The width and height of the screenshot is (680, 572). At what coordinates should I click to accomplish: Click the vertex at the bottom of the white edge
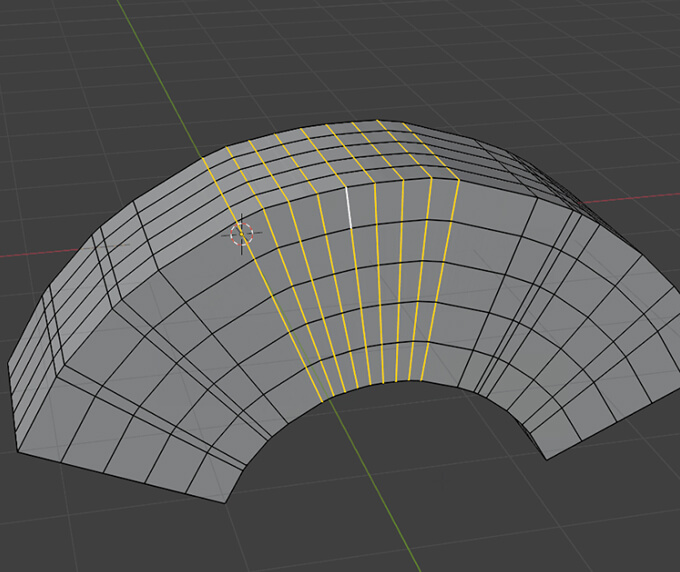point(351,228)
